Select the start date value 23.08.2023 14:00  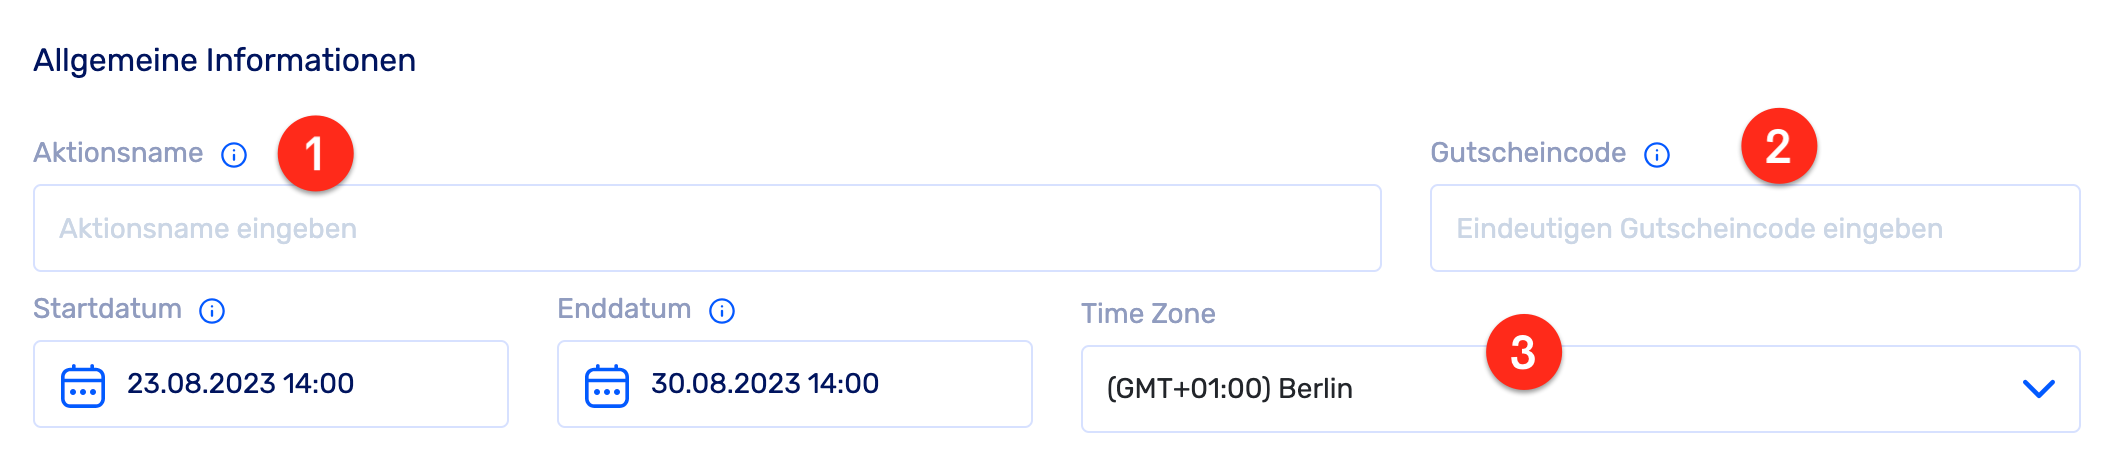click(x=241, y=384)
